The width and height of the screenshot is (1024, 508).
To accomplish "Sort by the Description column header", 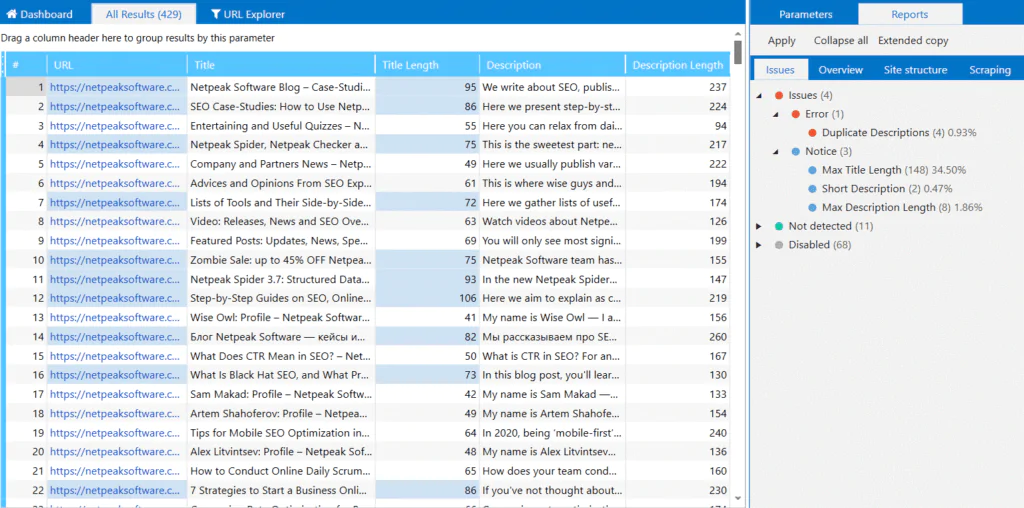I will [x=552, y=65].
